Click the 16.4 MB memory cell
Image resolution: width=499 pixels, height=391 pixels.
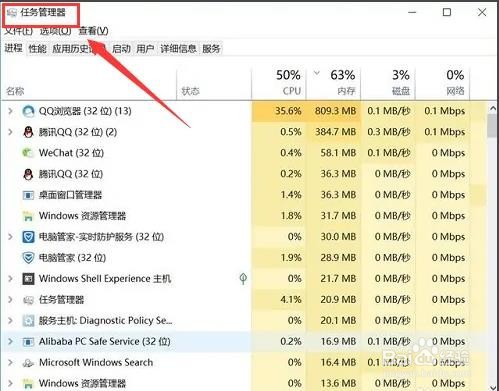(333, 363)
